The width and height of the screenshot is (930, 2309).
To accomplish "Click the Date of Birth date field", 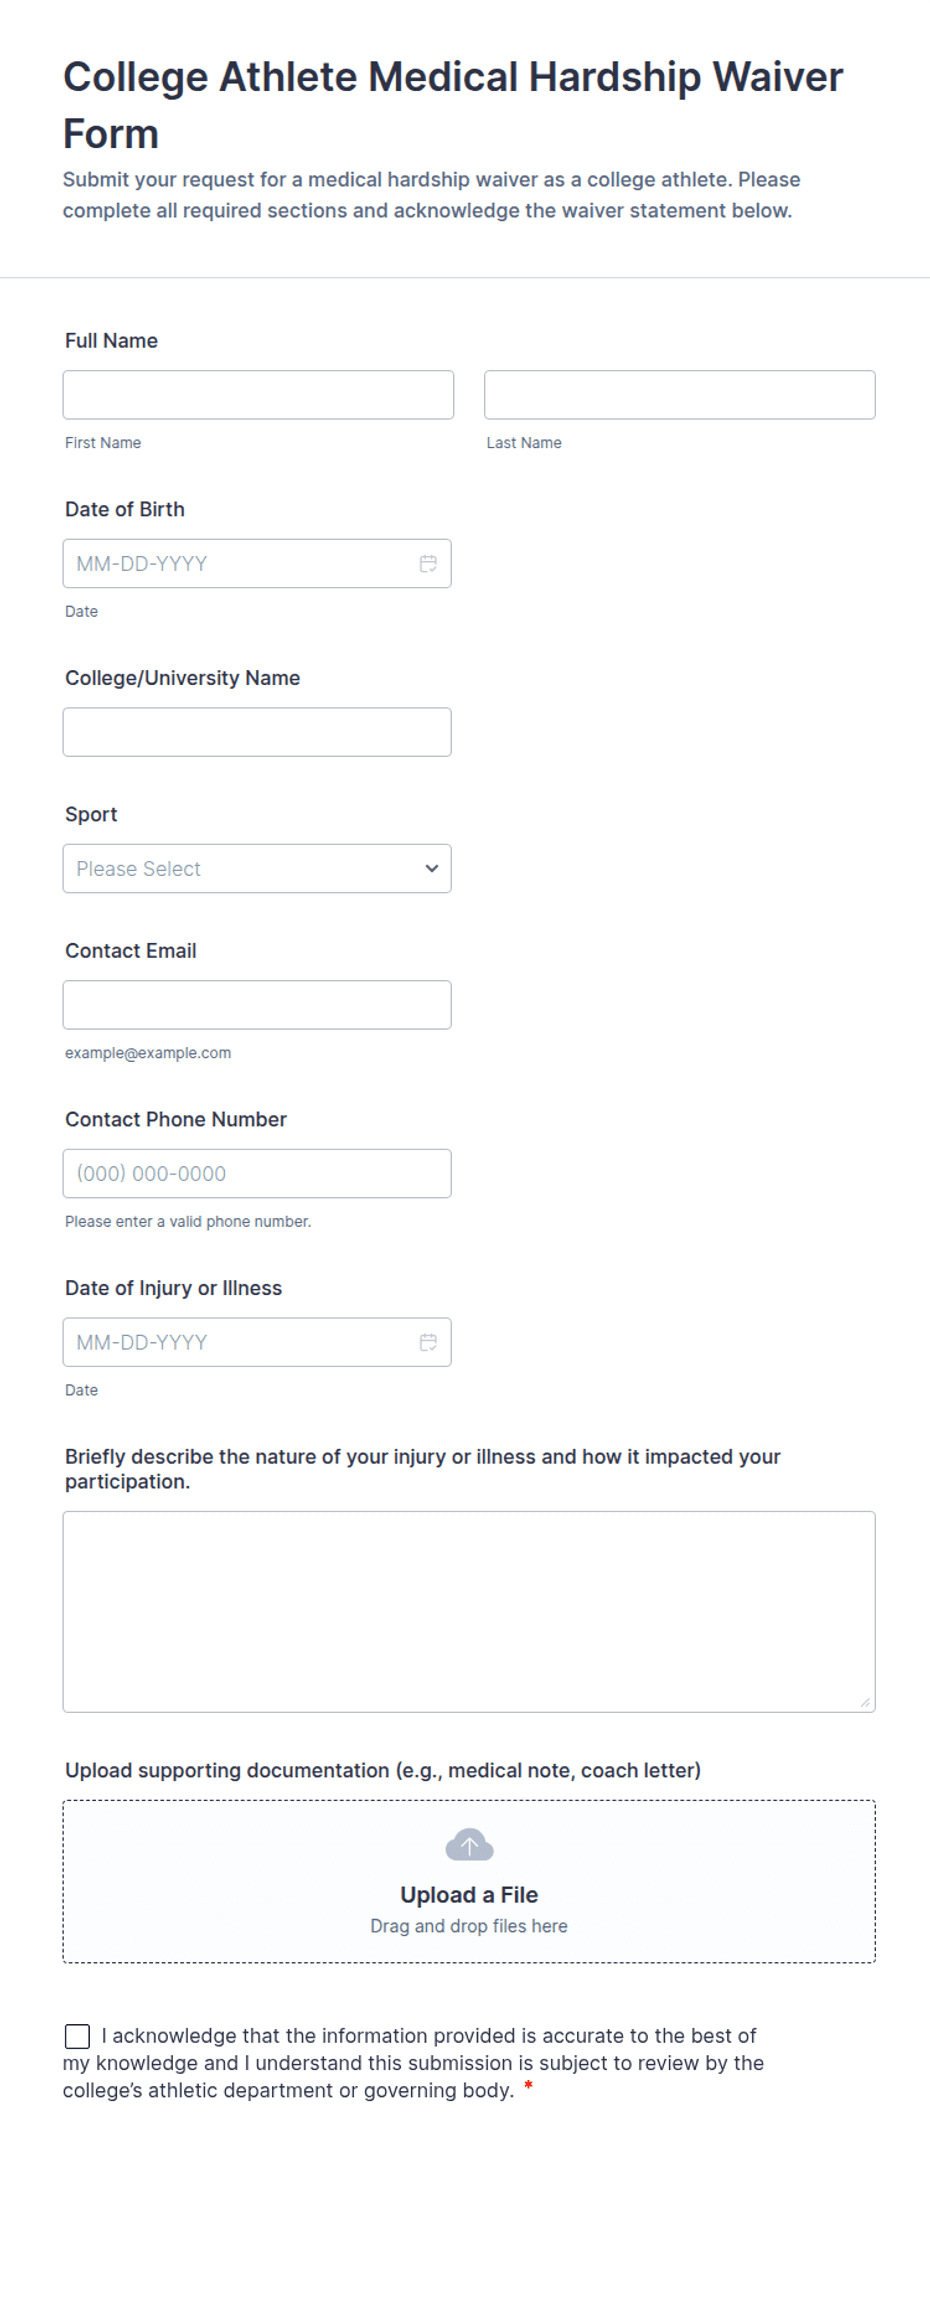I will pos(257,564).
